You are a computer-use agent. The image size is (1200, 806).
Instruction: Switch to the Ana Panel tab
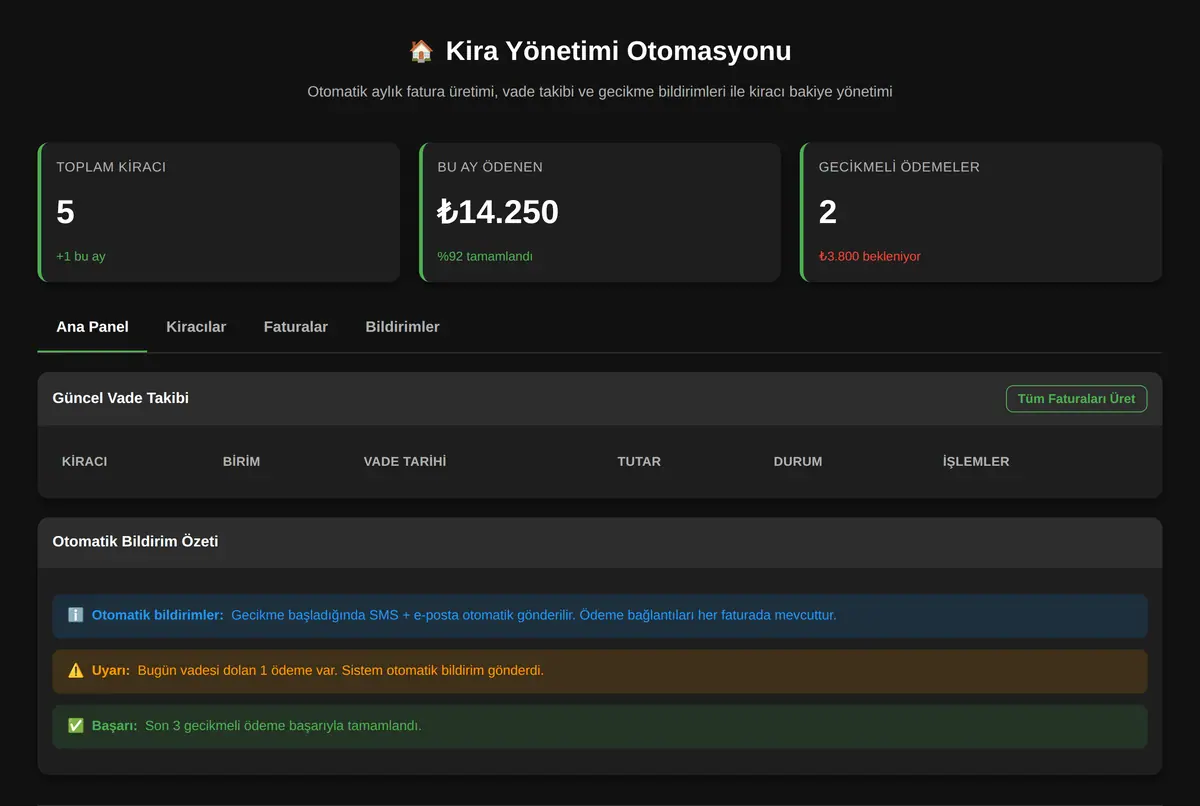pos(92,327)
